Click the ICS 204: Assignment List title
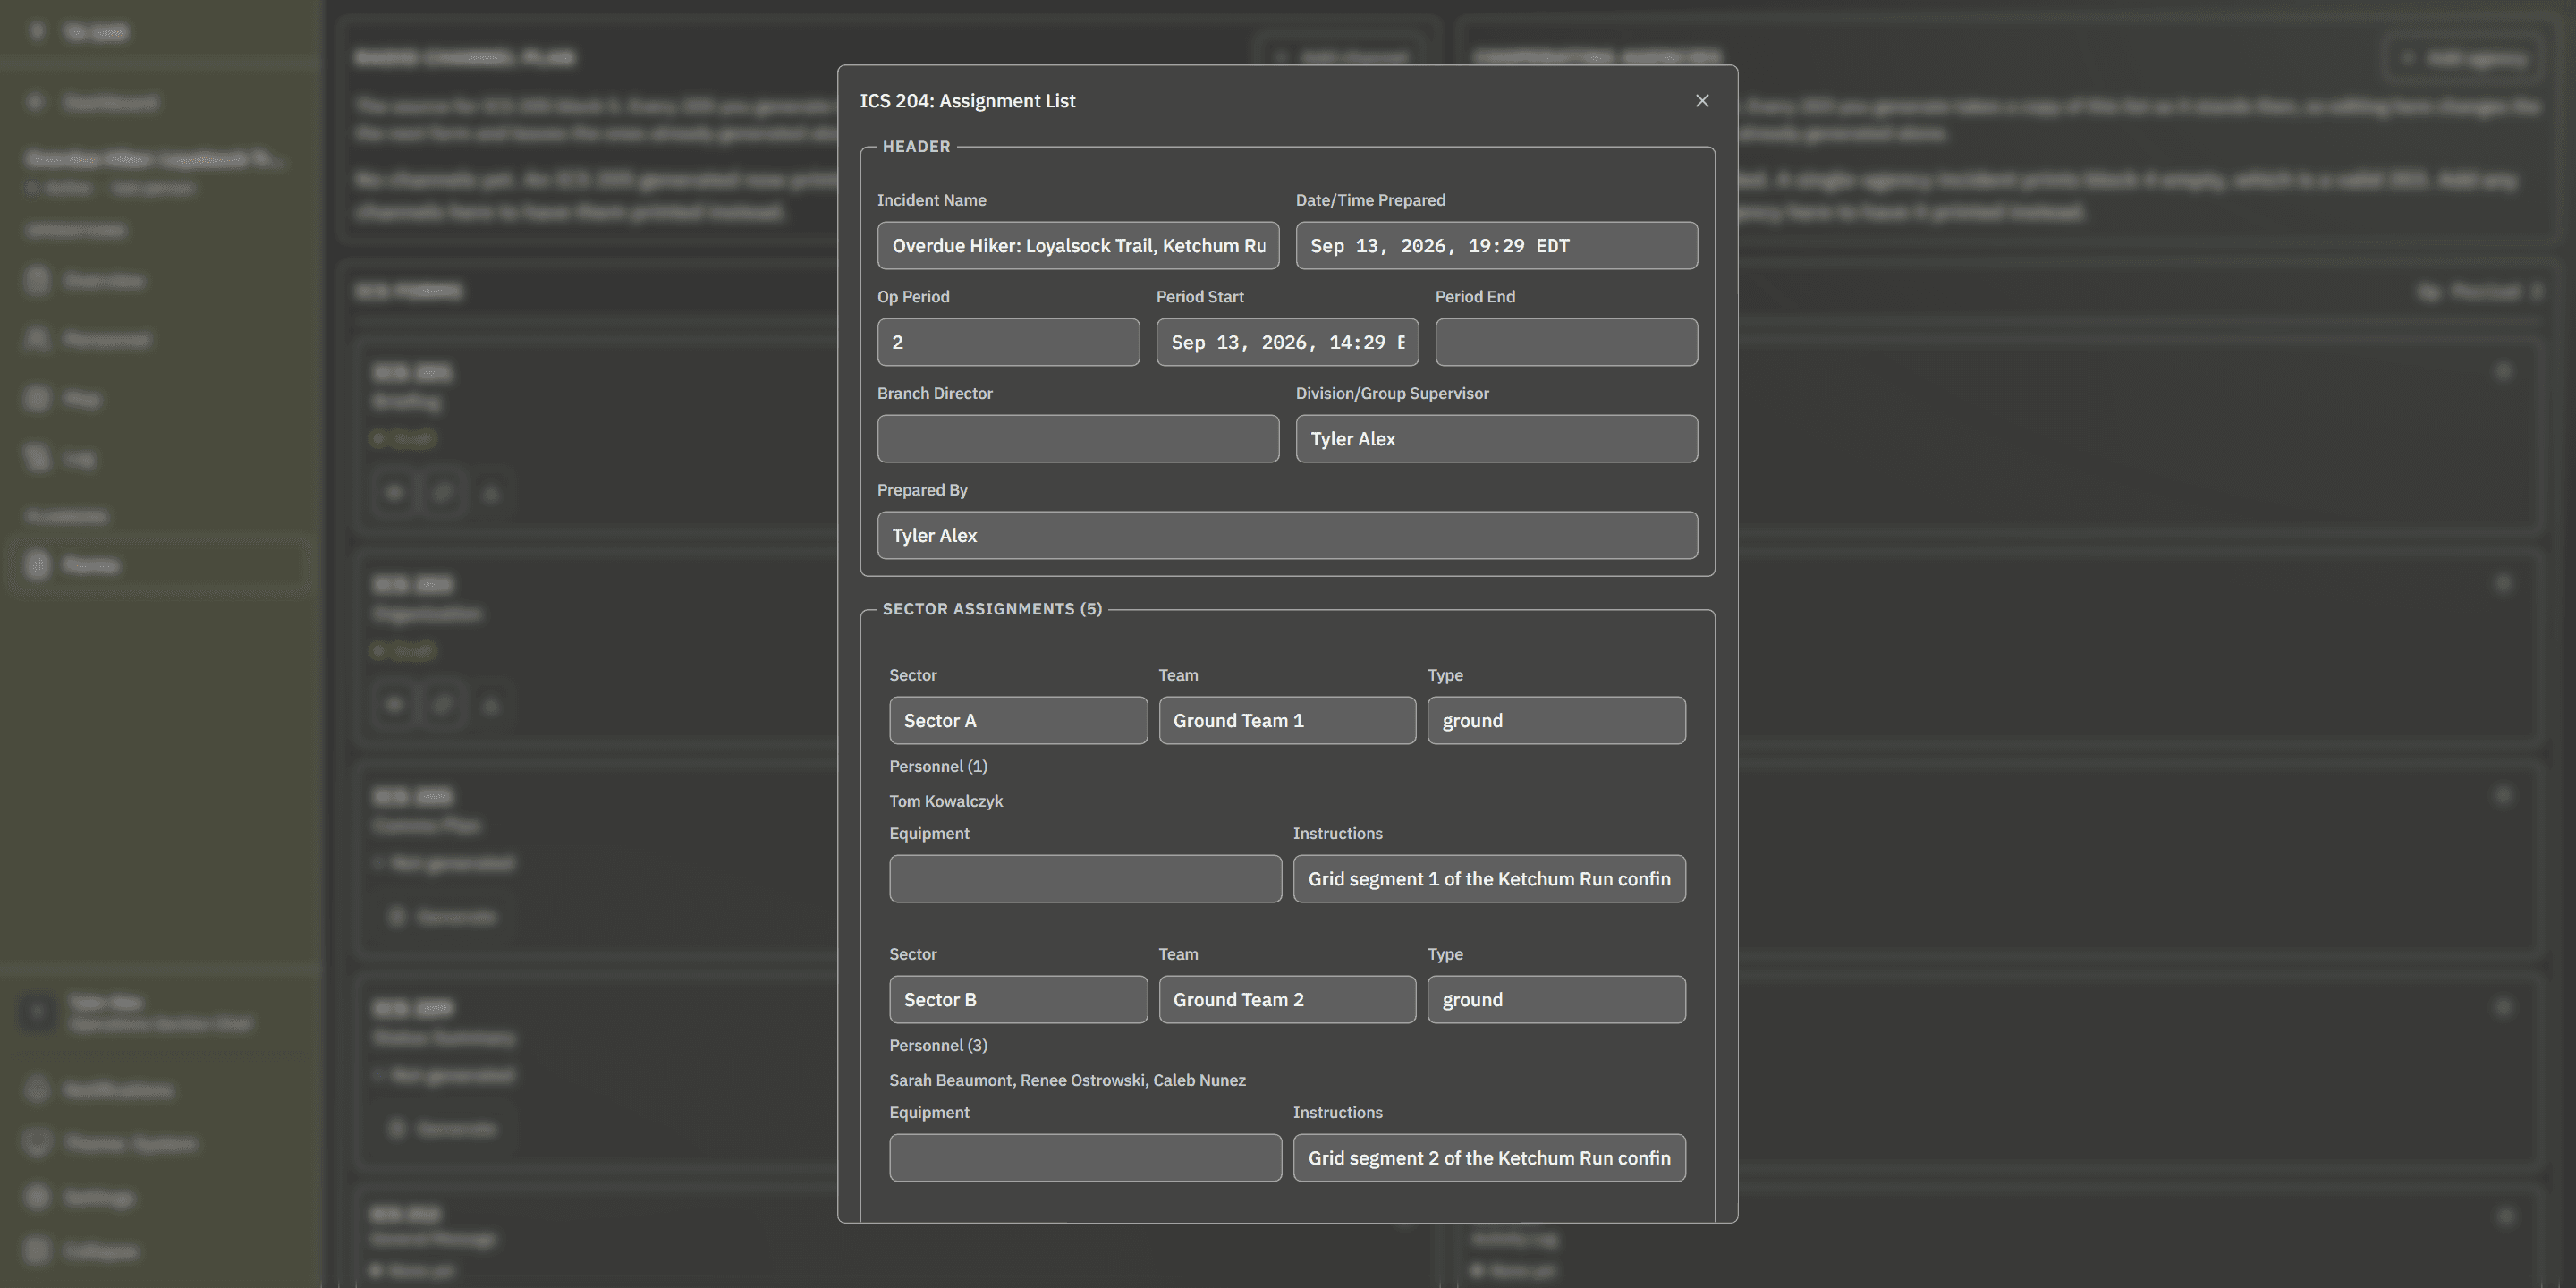Viewport: 2576px width, 1288px height. pos(967,101)
